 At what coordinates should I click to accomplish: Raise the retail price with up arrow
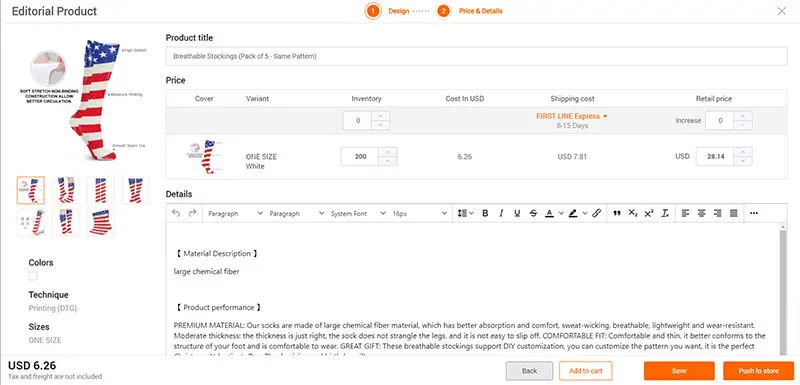[x=743, y=152]
